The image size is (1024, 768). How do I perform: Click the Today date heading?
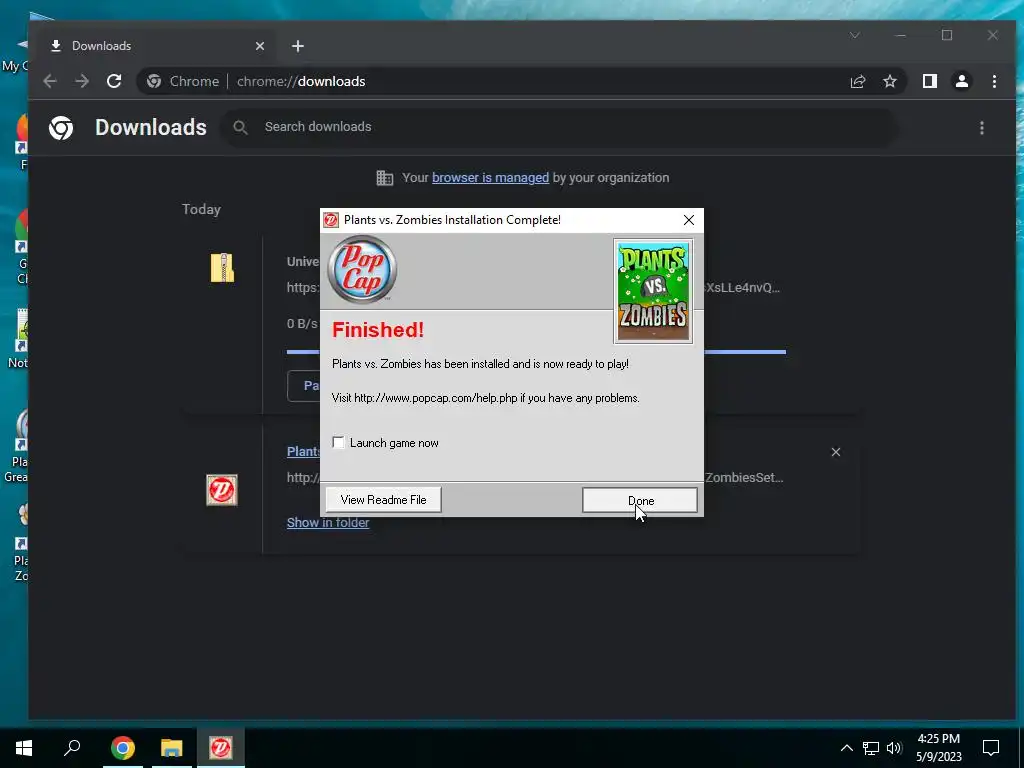point(201,210)
